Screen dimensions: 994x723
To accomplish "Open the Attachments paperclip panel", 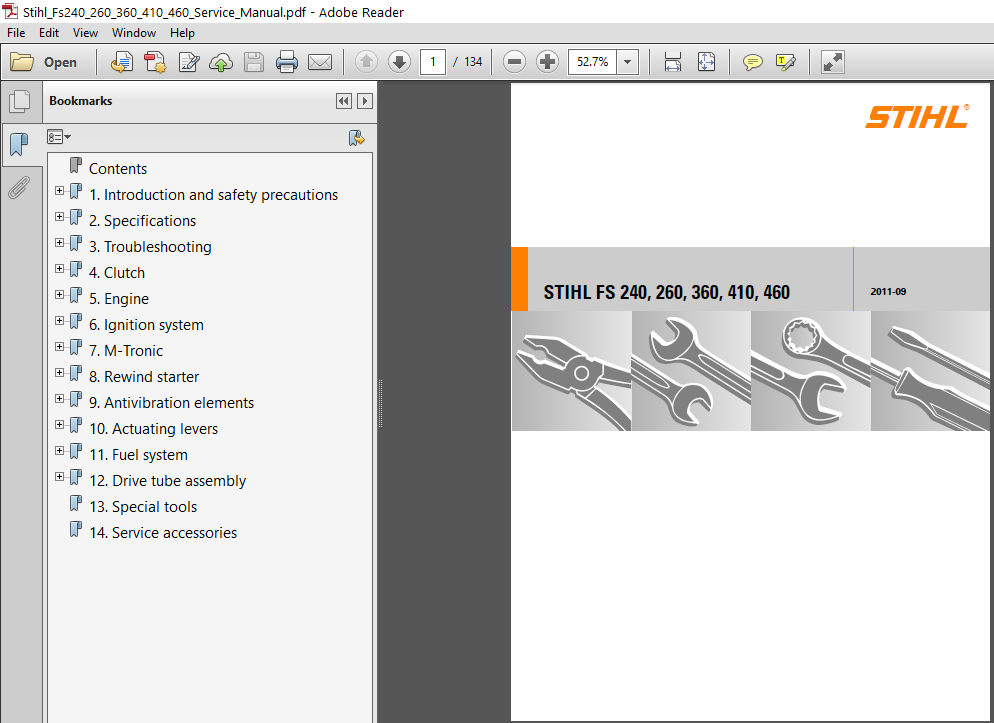I will tap(19, 188).
